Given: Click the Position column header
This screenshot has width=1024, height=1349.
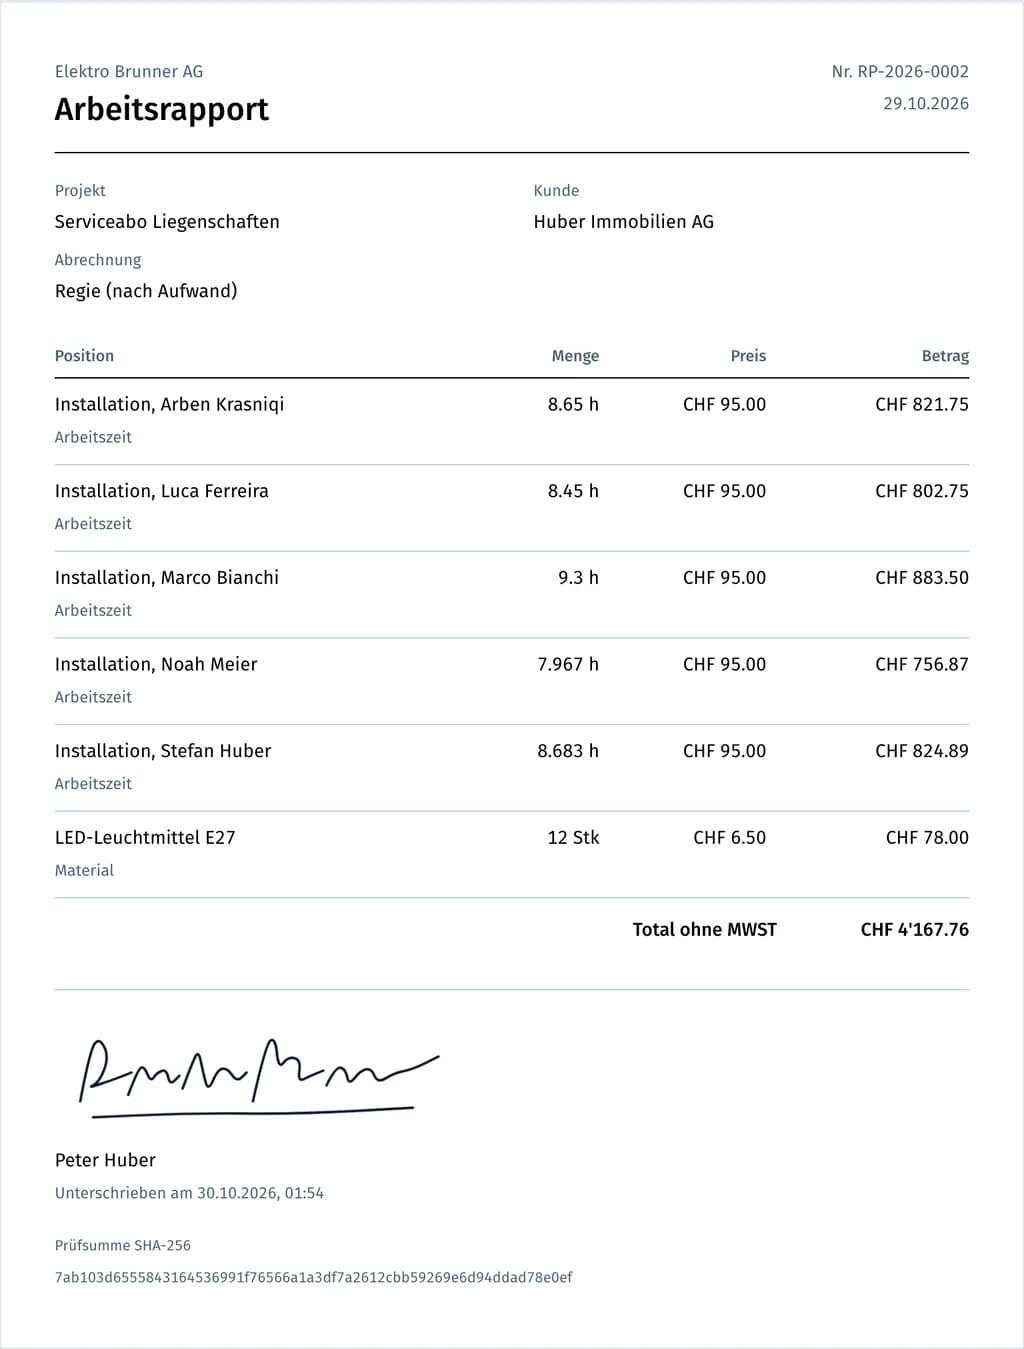Looking at the screenshot, I should pyautogui.click(x=84, y=356).
